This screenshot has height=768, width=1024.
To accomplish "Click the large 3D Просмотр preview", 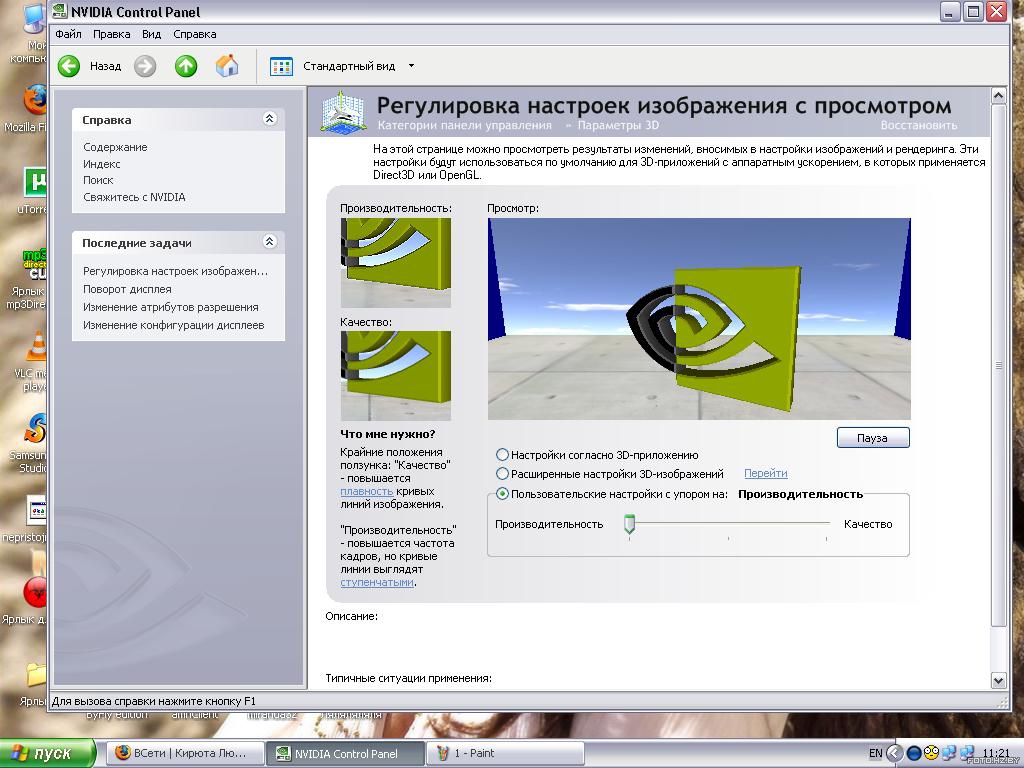I will coord(699,319).
